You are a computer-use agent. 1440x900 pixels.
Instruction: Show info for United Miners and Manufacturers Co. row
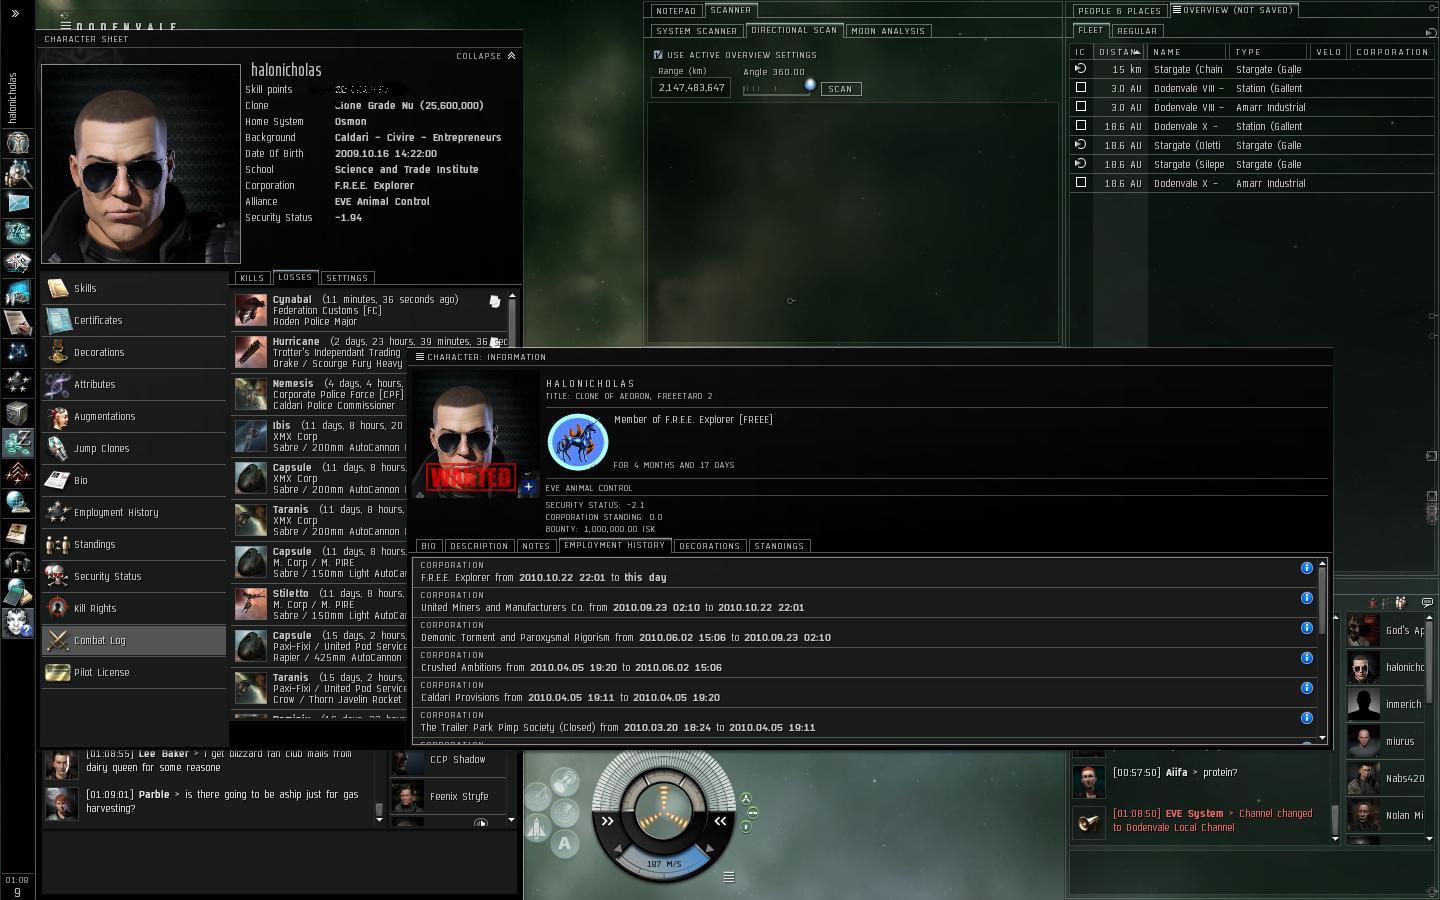coord(1306,598)
